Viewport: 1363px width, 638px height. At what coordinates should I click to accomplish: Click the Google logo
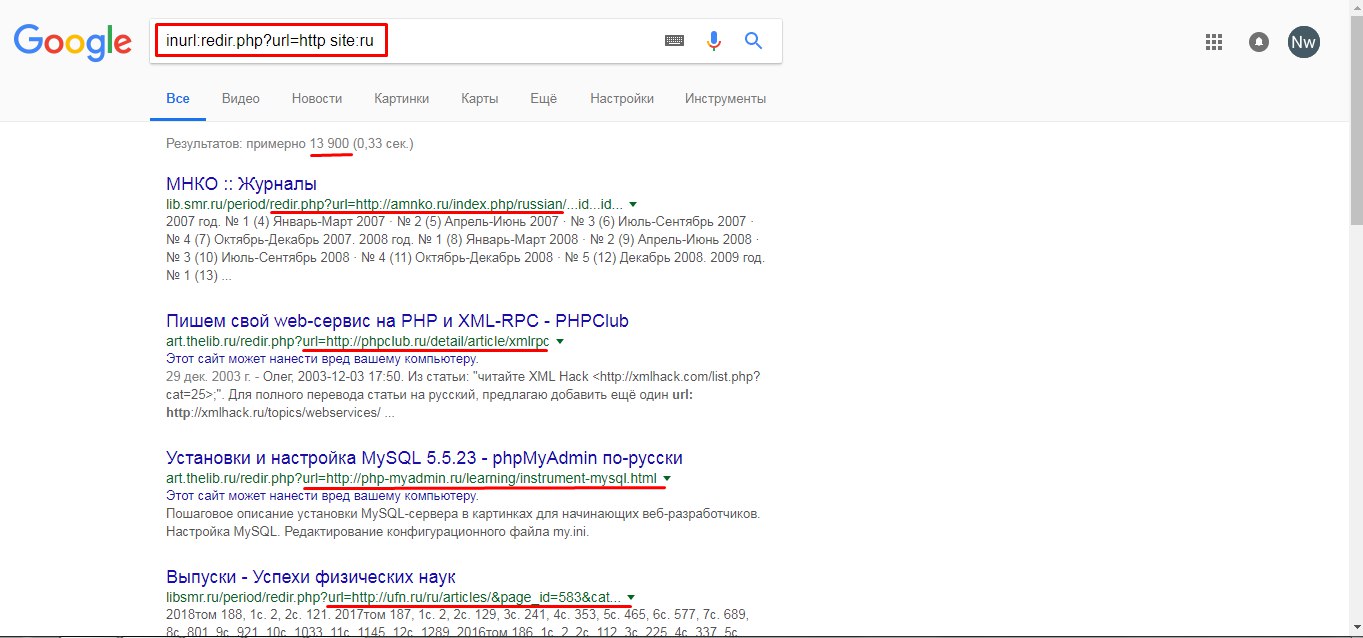(72, 42)
